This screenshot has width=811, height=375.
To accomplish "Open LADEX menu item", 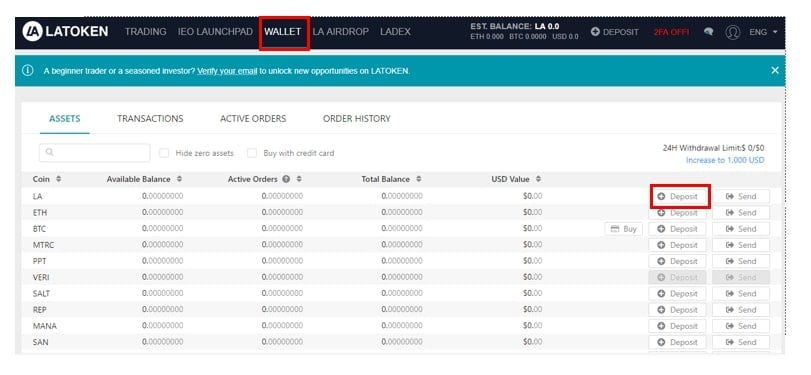I will tap(395, 32).
